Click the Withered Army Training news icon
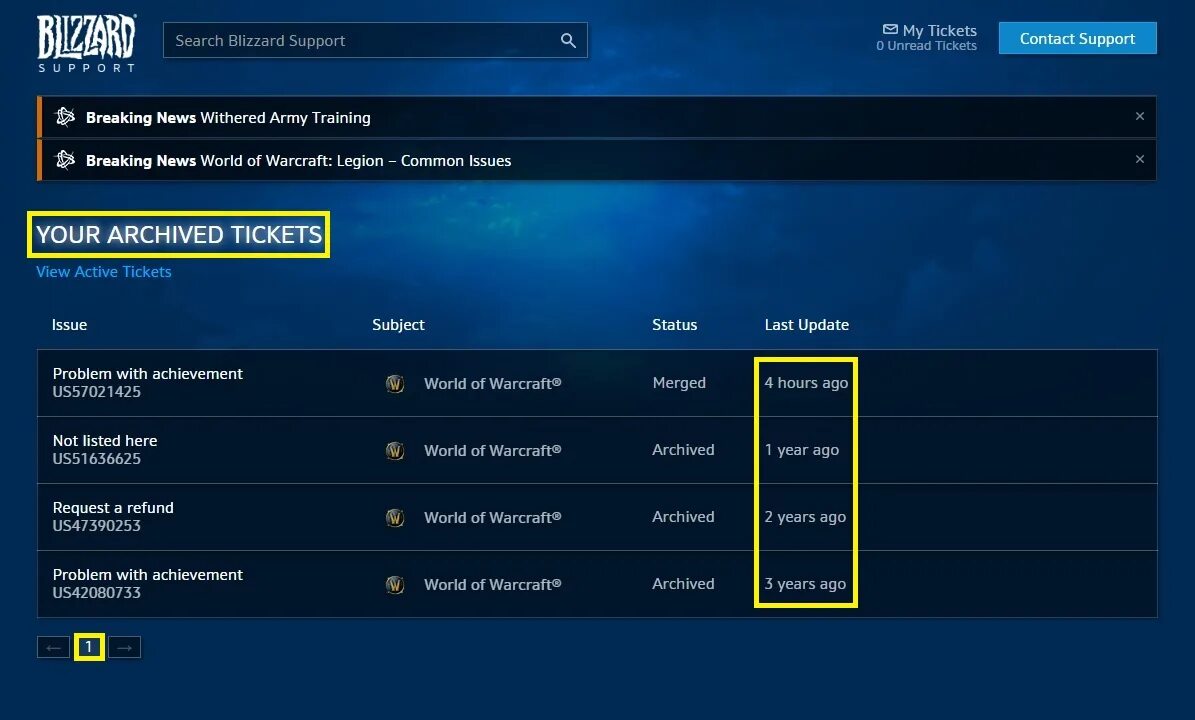This screenshot has height=720, width=1195. tap(66, 117)
